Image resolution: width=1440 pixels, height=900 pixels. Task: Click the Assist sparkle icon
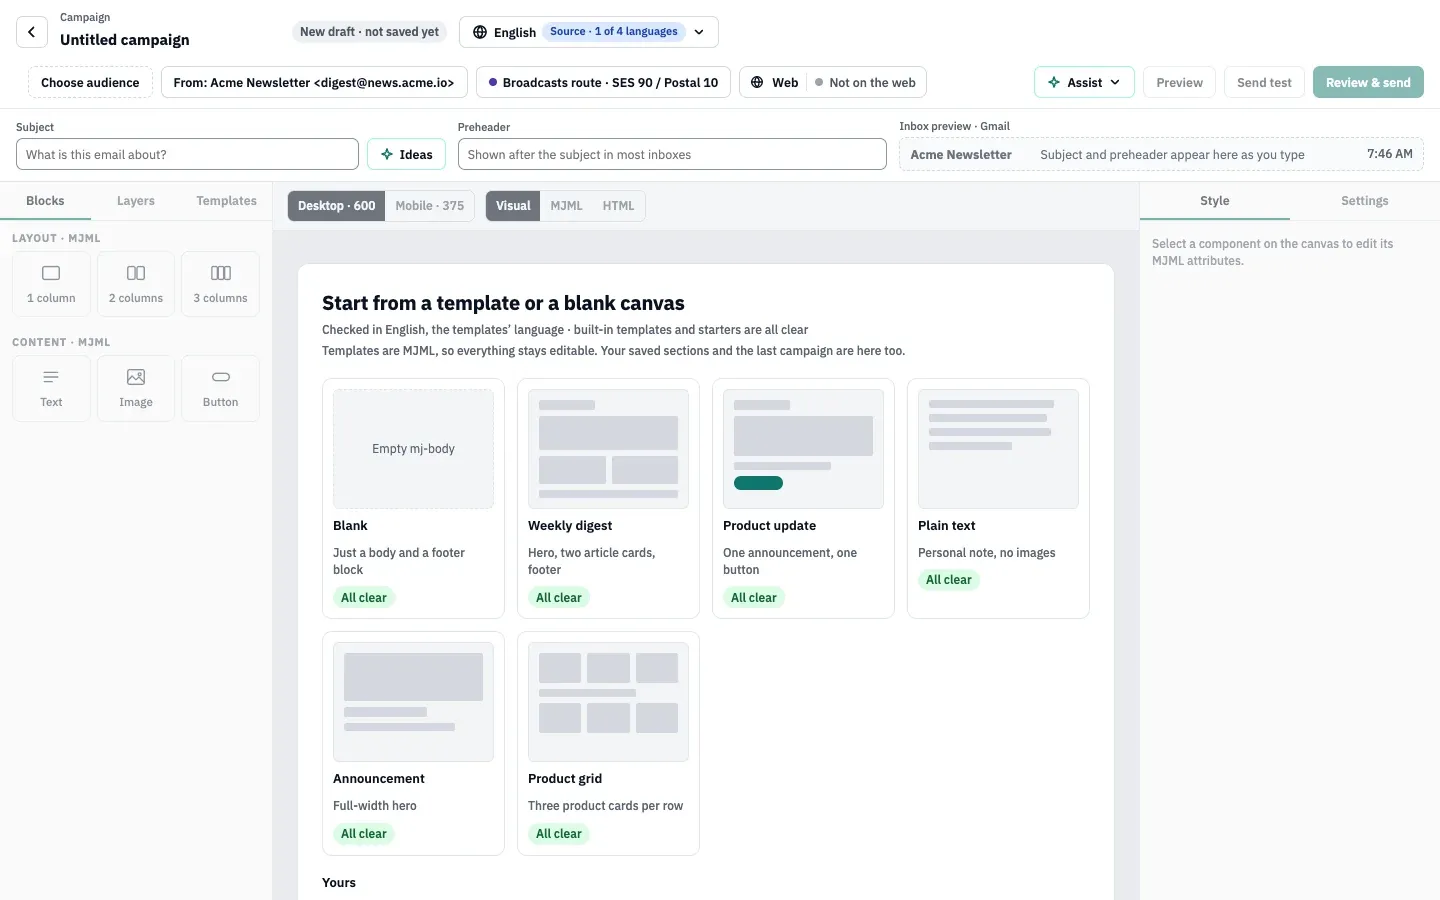tap(1053, 82)
